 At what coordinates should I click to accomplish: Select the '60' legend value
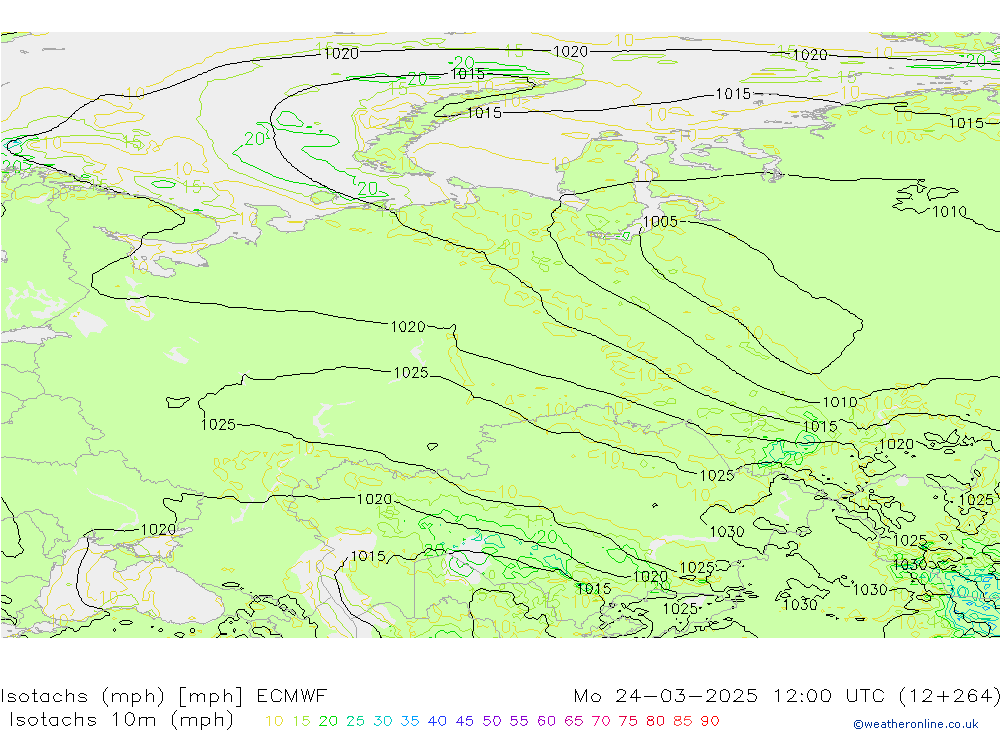tap(547, 721)
